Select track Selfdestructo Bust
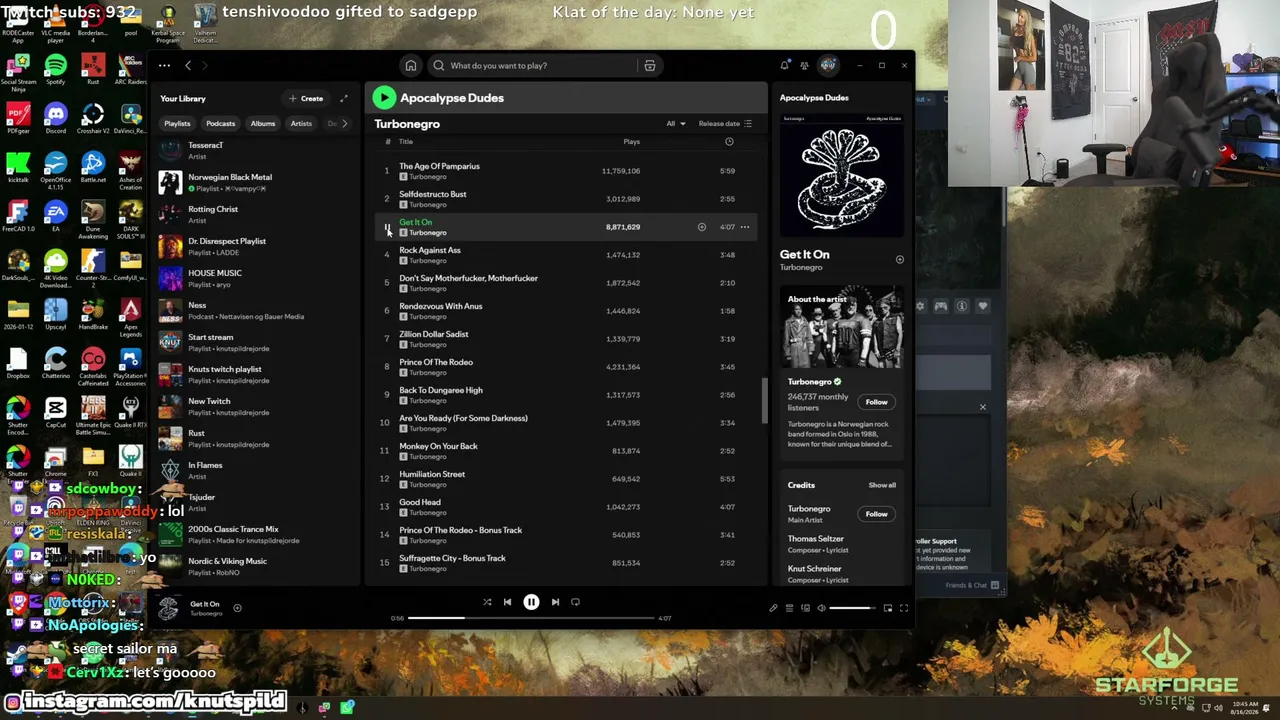 coord(565,199)
